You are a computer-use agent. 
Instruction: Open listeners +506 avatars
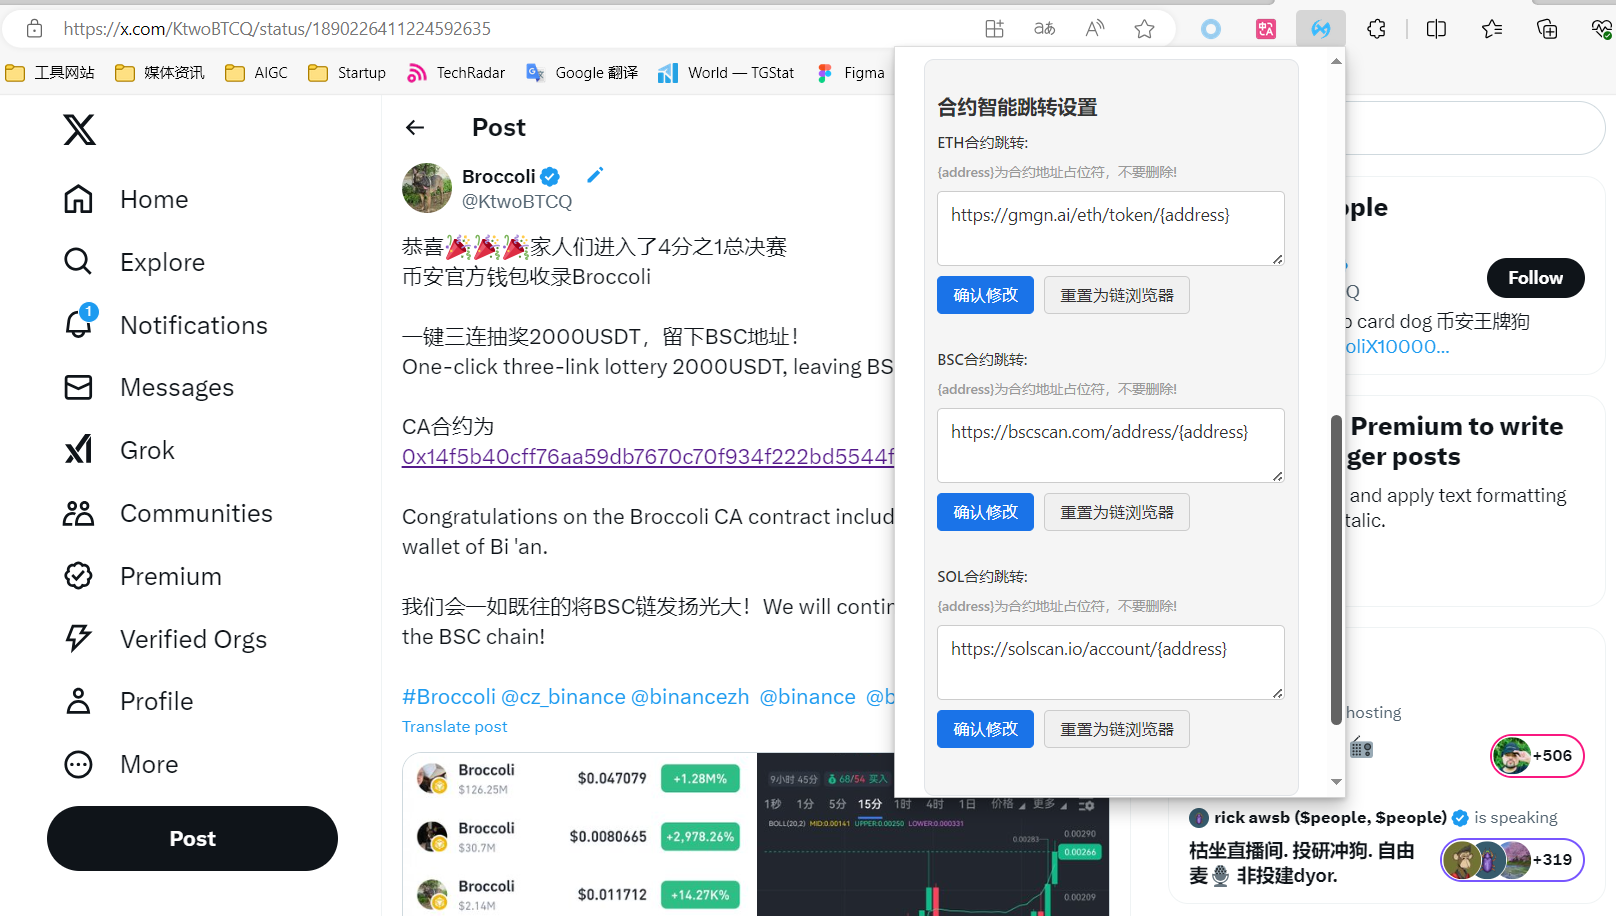(1537, 755)
